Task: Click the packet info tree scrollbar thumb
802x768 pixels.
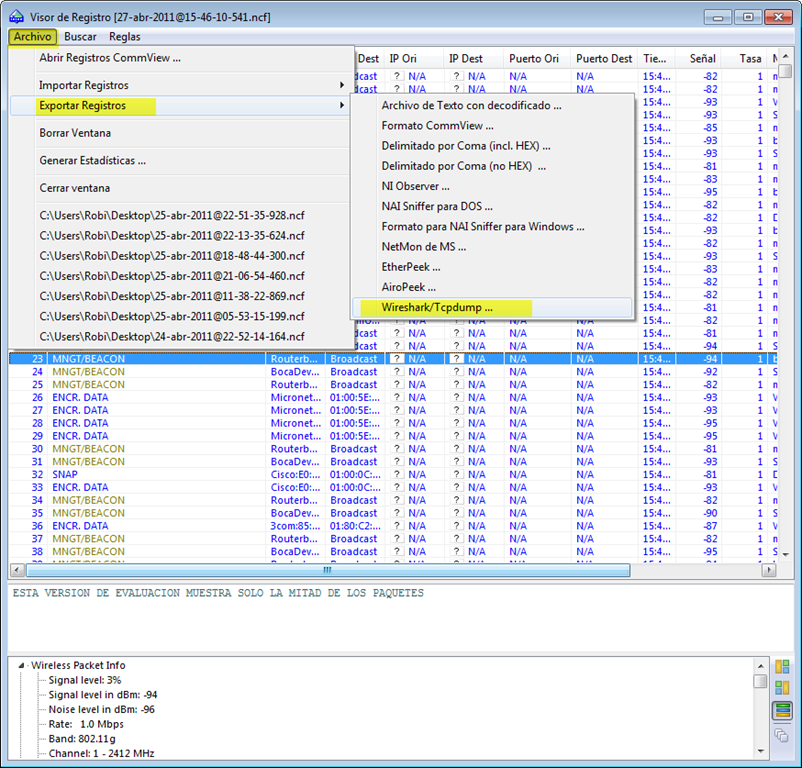Action: [x=761, y=681]
